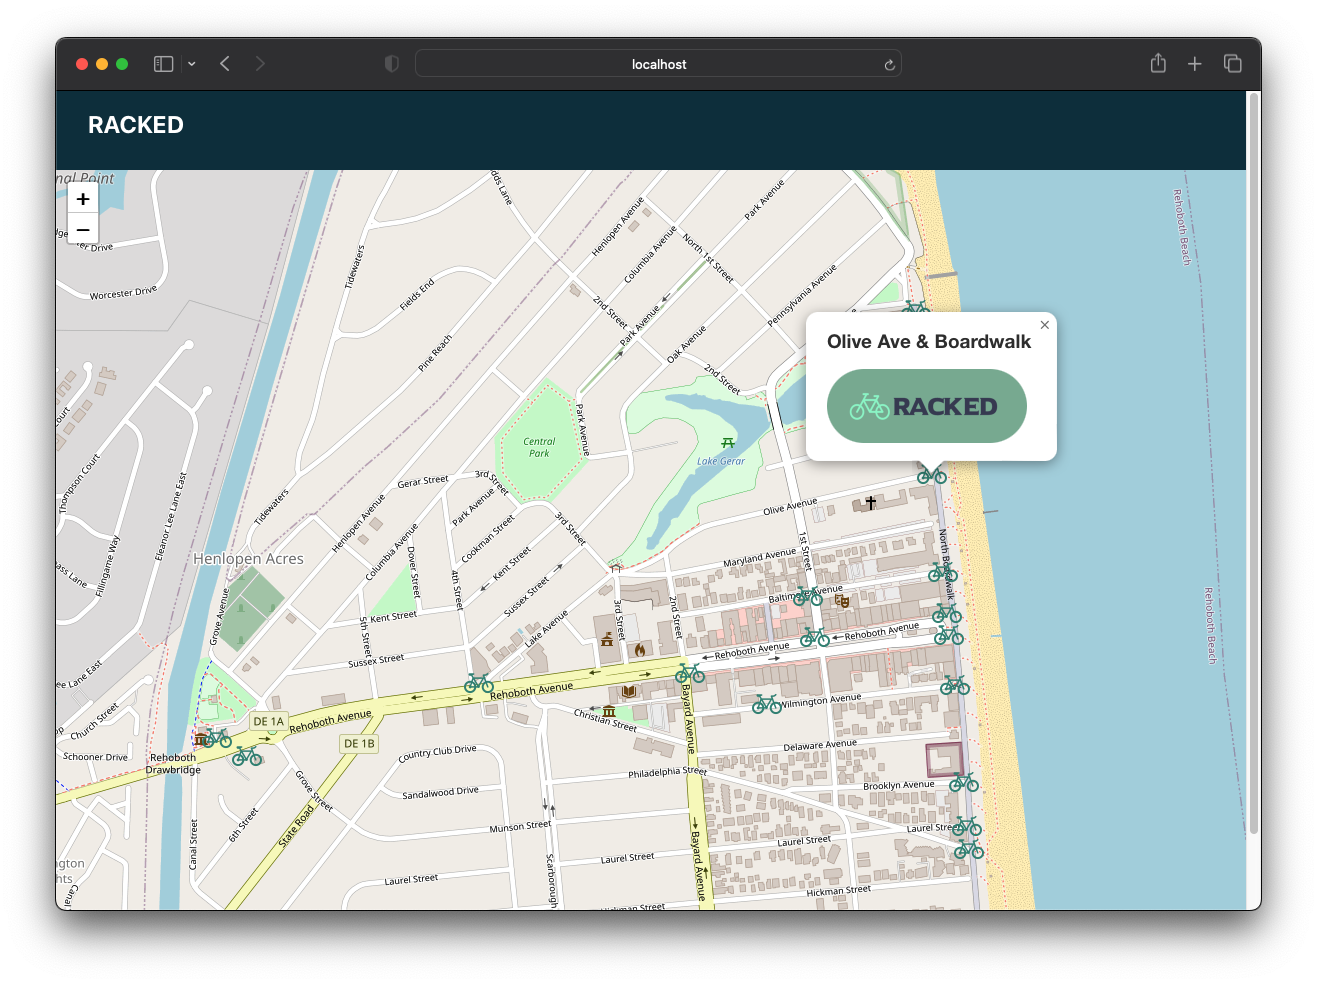Screen dimensions: 1317x984
Task: Pick bike marker at Baltimore Avenue's boardwalk end
Action: point(947,613)
